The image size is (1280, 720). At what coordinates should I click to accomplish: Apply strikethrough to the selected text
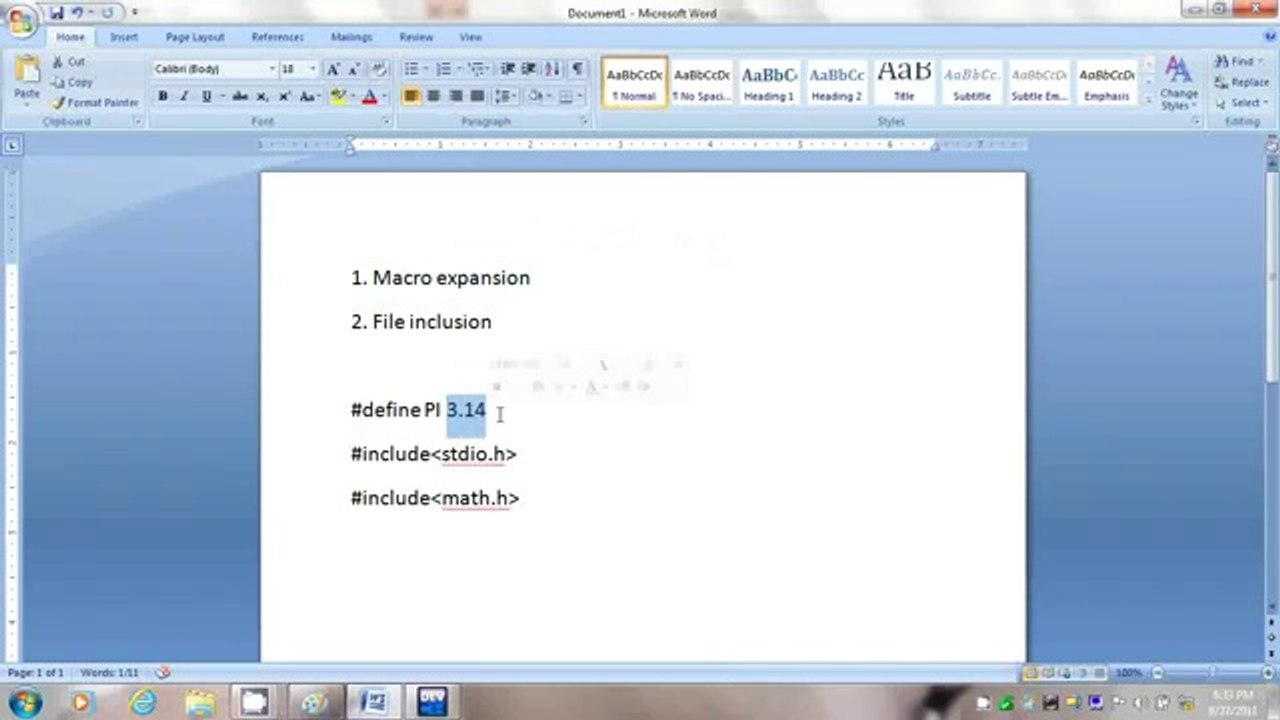pyautogui.click(x=239, y=97)
